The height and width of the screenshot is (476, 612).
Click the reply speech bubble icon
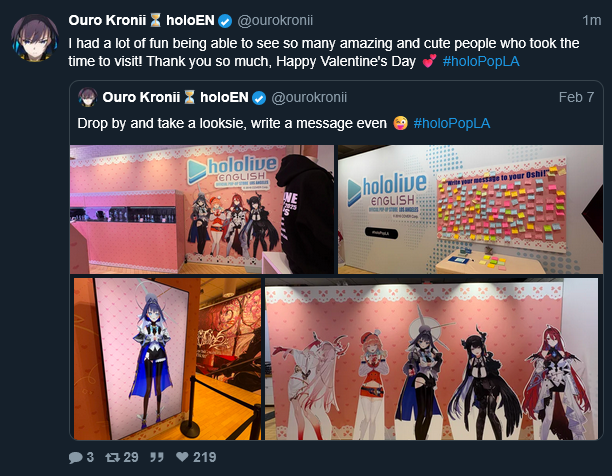tap(76, 457)
